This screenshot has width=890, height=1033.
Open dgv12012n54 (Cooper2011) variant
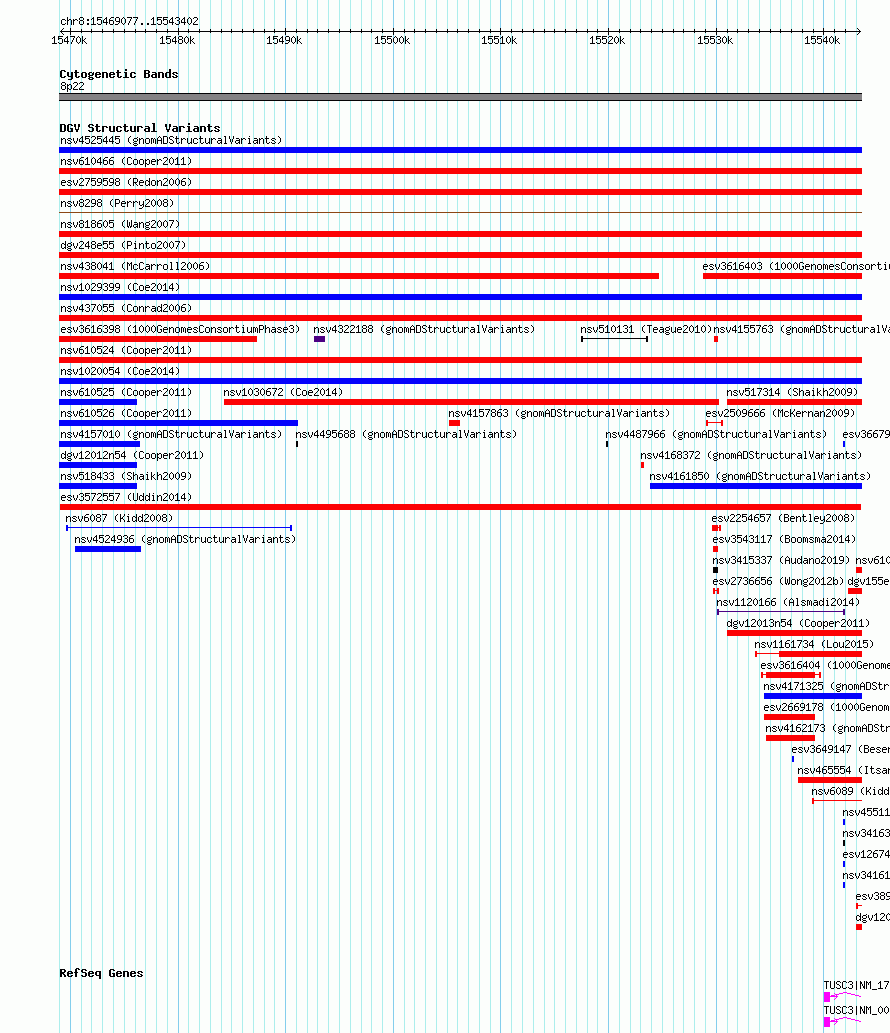coord(132,457)
